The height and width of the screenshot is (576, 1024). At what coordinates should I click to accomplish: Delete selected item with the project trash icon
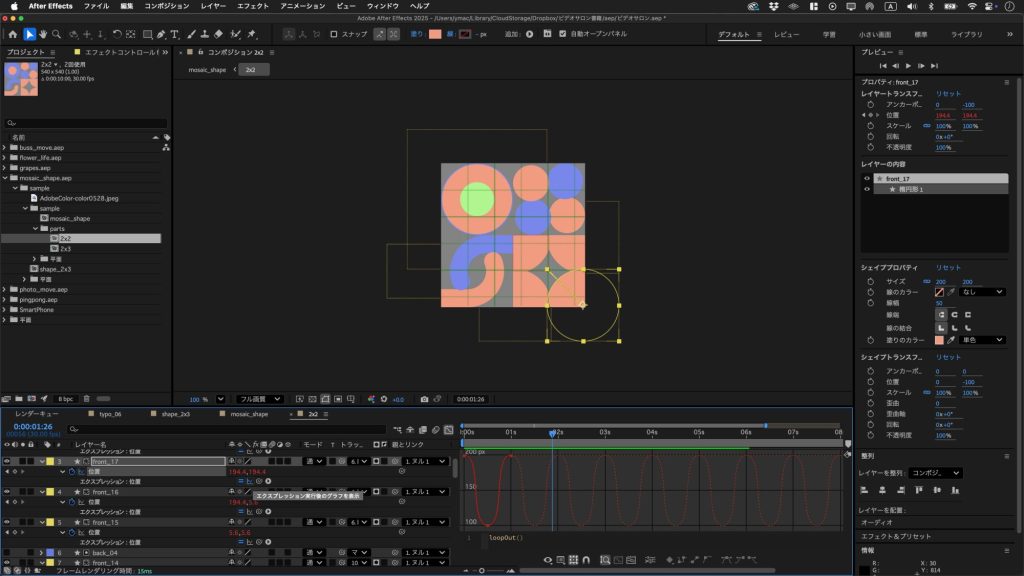click(86, 399)
